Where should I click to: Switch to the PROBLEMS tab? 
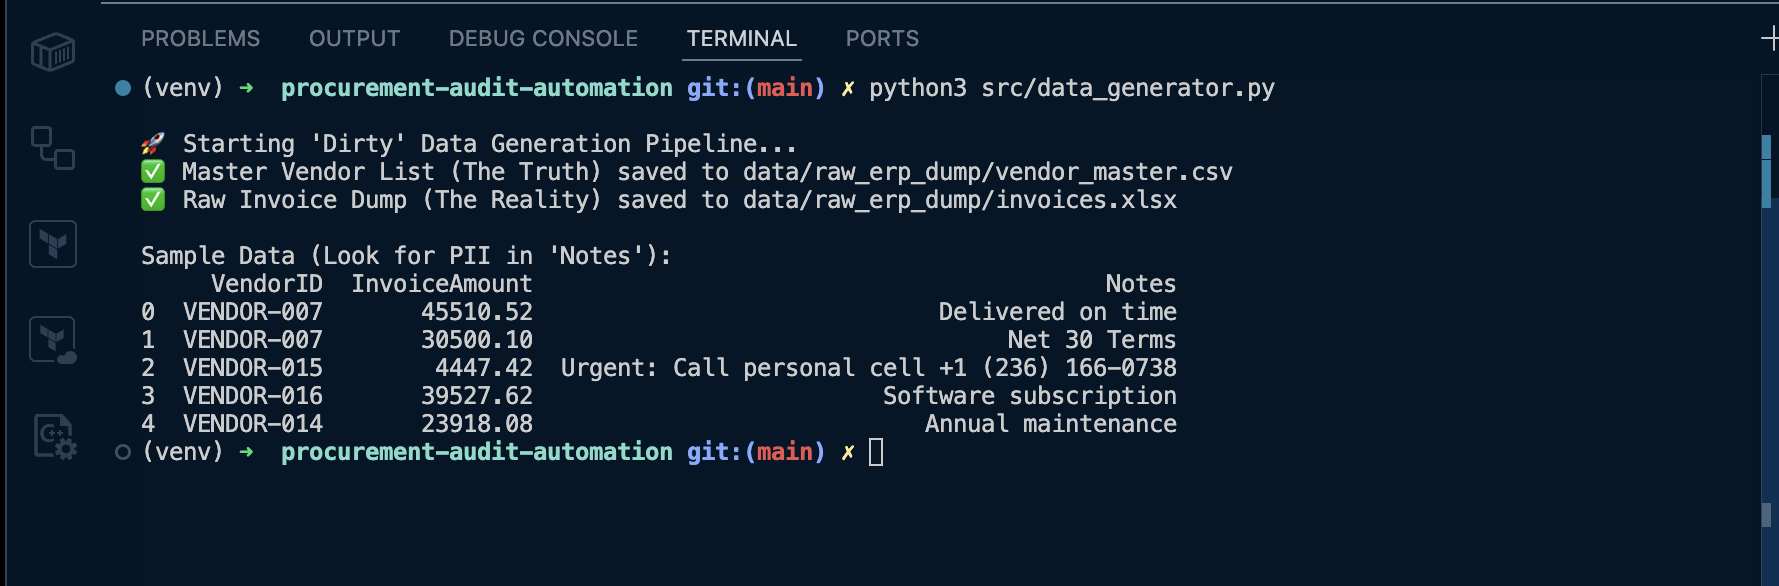tap(200, 38)
